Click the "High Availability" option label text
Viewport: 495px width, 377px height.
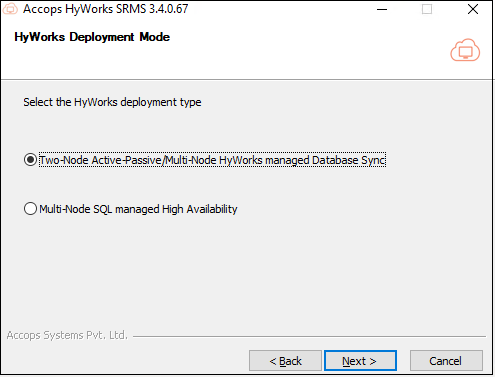click(x=200, y=209)
